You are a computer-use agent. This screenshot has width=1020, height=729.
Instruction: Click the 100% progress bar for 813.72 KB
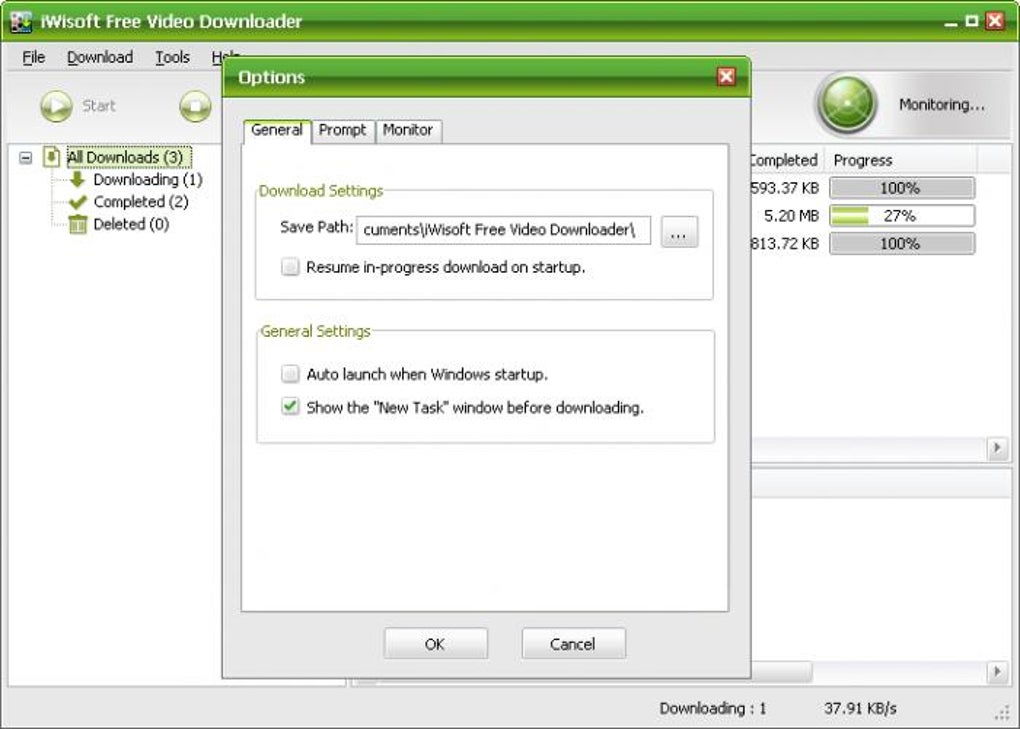(x=902, y=244)
